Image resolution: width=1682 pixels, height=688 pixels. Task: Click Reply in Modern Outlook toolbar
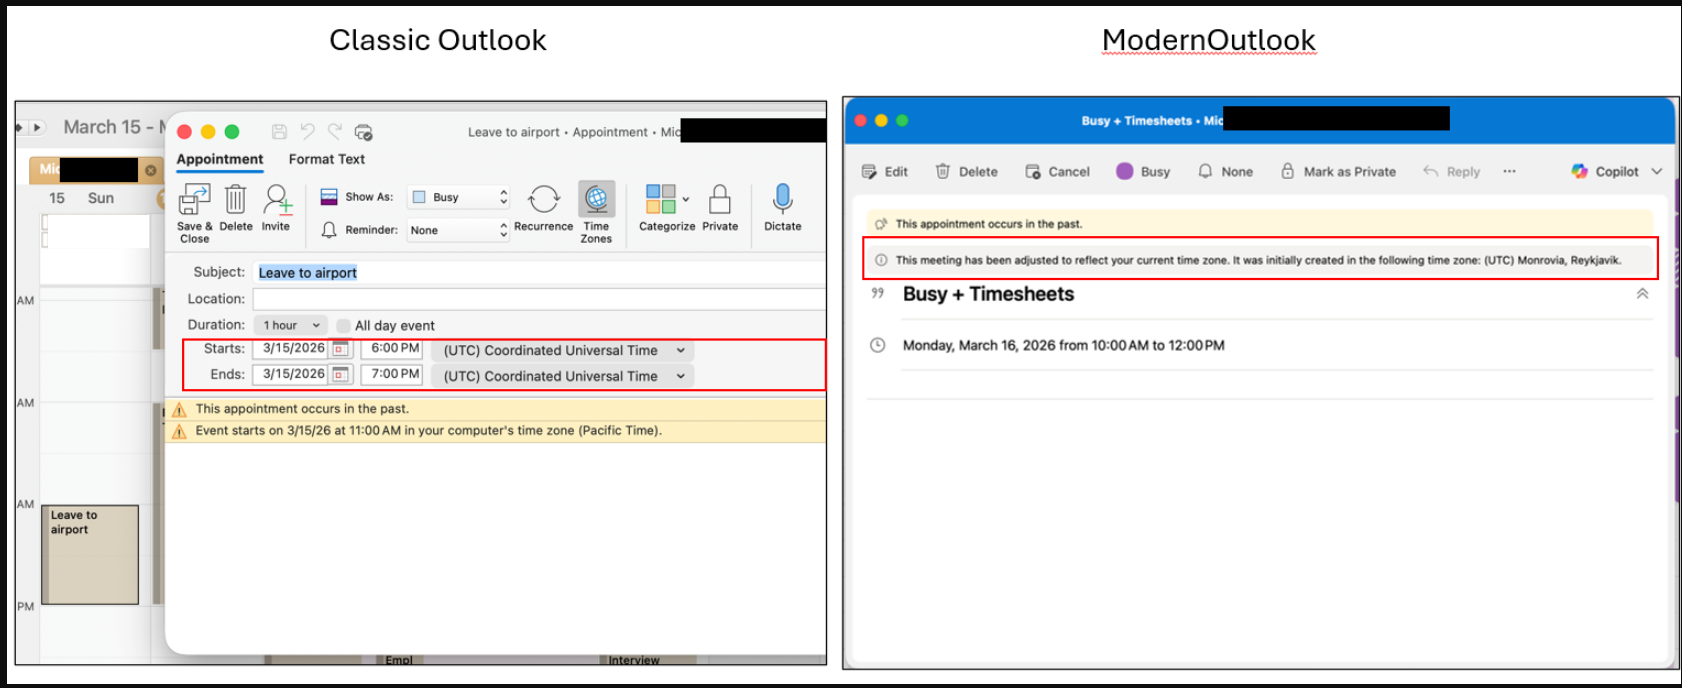tap(1451, 172)
